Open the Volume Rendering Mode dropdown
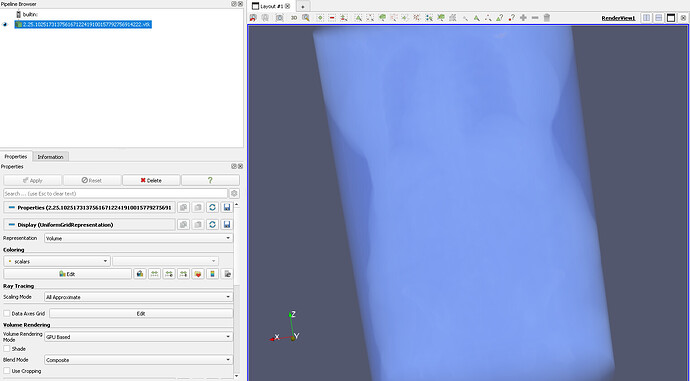This screenshot has height=381, width=690. (139, 337)
